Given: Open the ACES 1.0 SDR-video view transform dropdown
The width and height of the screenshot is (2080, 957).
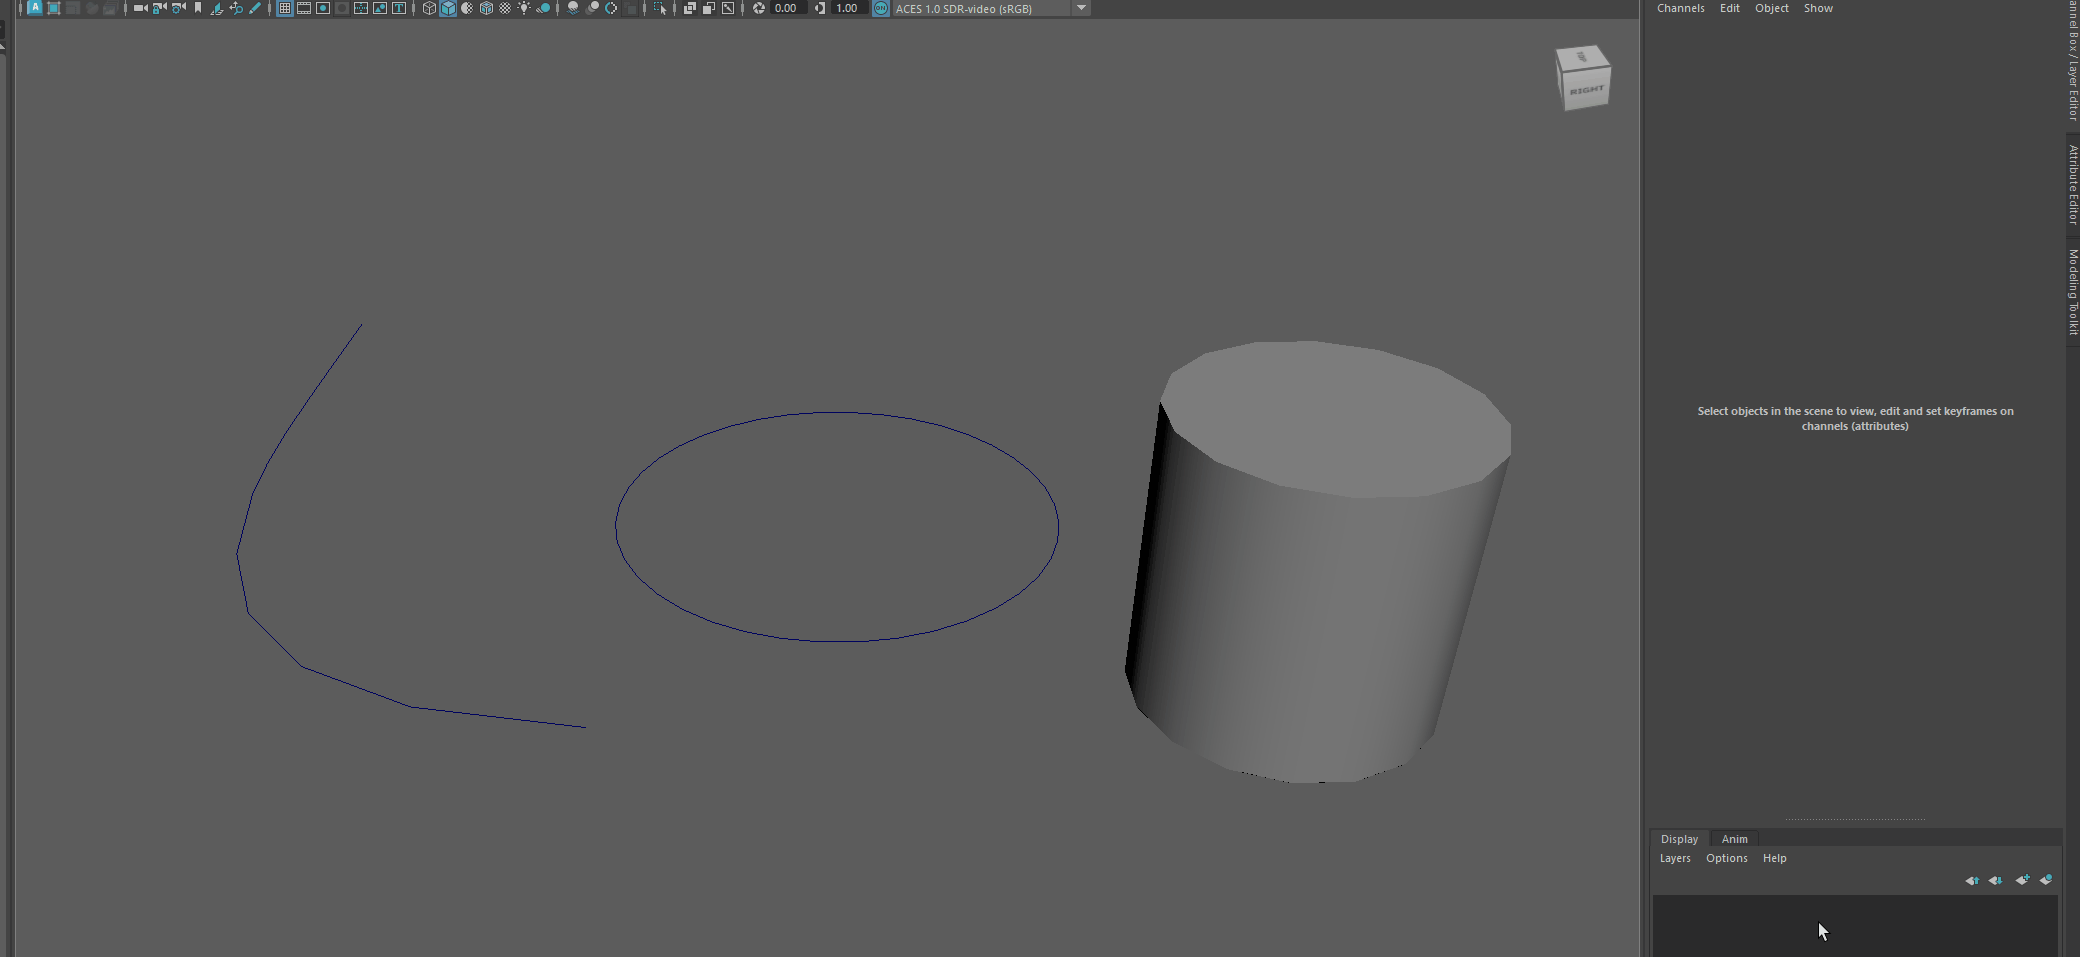Looking at the screenshot, I should pyautogui.click(x=1081, y=8).
